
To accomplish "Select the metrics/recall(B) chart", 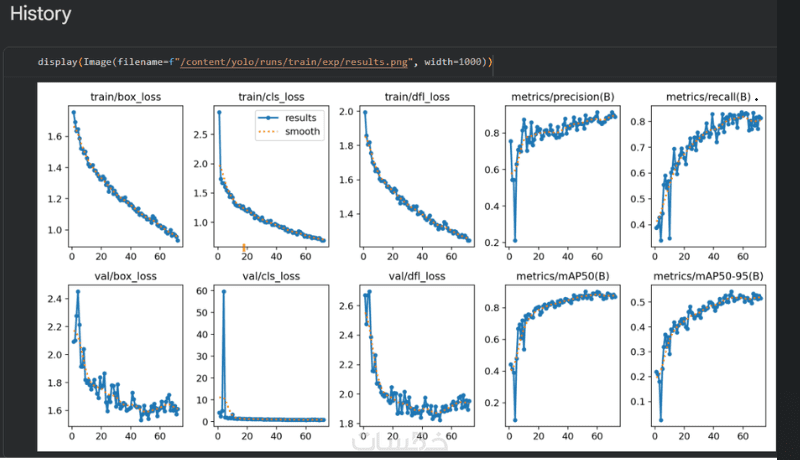I will 708,176.
